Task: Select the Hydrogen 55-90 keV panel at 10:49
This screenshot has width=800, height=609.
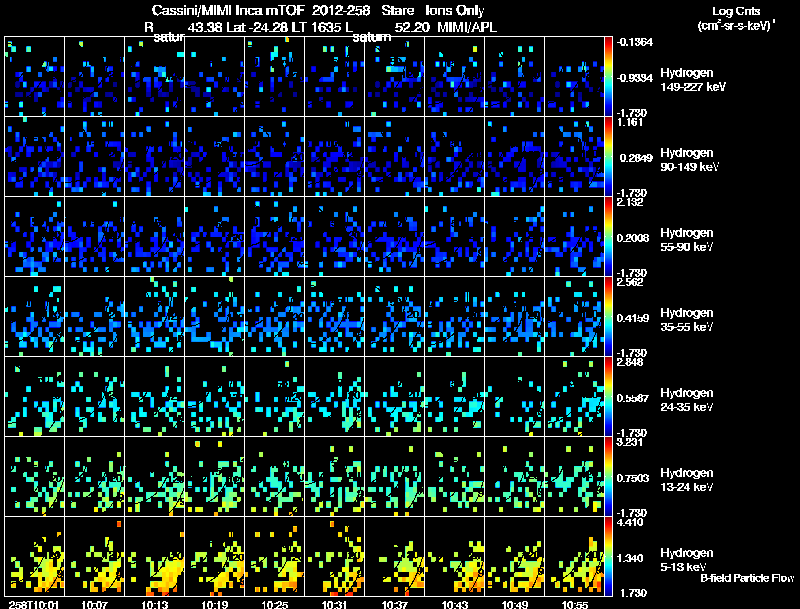Action: (x=515, y=237)
